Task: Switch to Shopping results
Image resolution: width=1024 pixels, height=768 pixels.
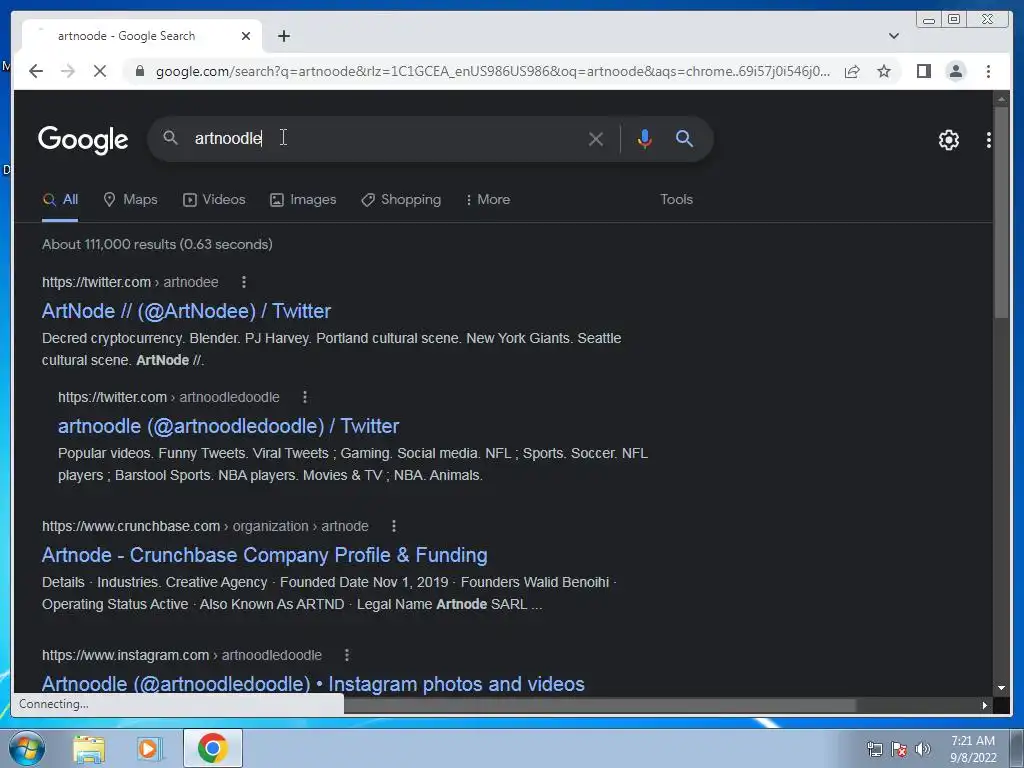Action: click(401, 200)
